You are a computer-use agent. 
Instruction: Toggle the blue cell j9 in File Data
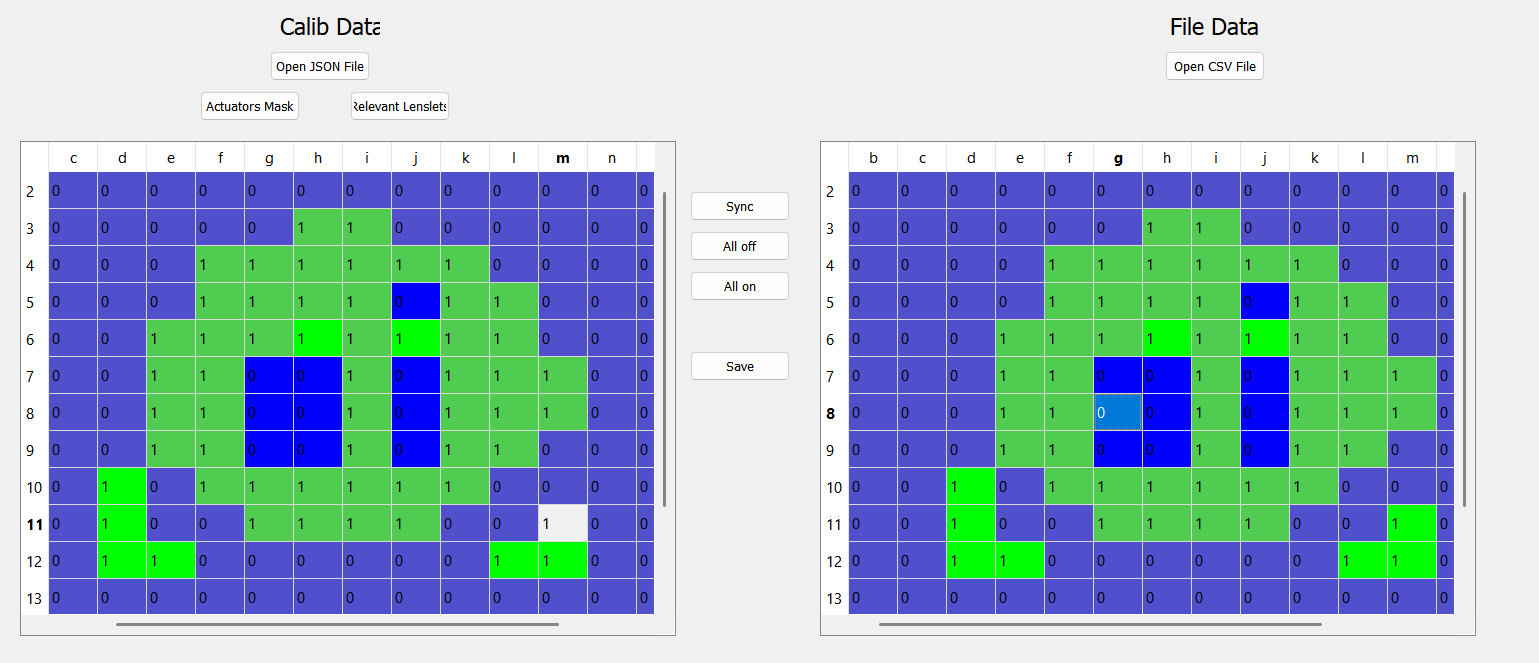[x=1264, y=450]
